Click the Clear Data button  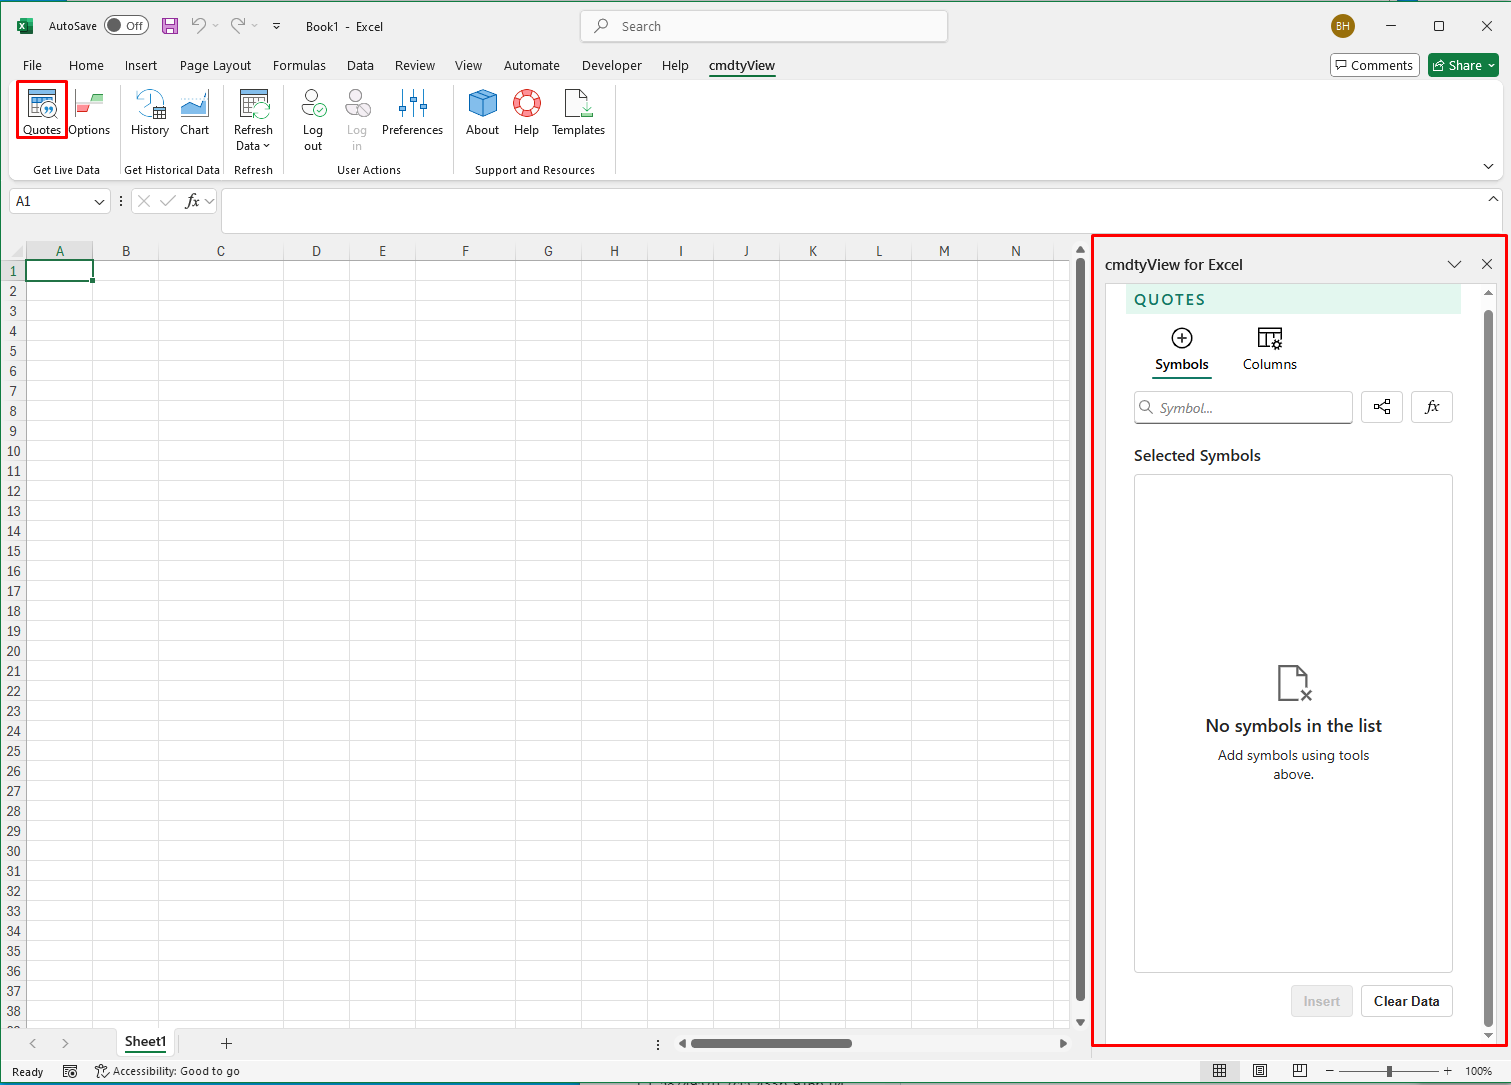pos(1407,1001)
